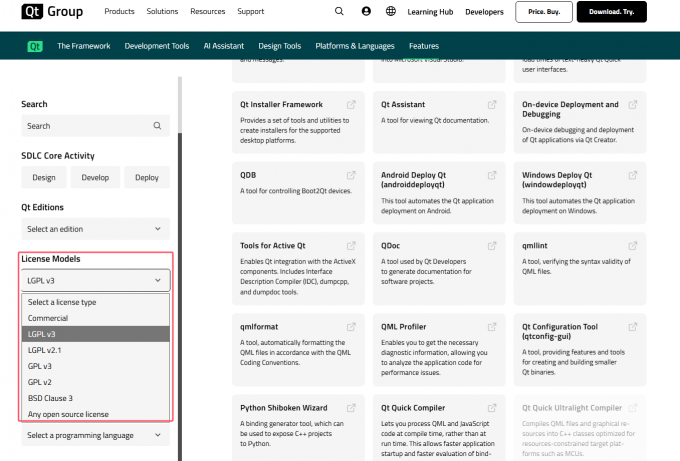Image resolution: width=680 pixels, height=461 pixels.
Task: Click the Qt Group logo
Action: [51, 12]
